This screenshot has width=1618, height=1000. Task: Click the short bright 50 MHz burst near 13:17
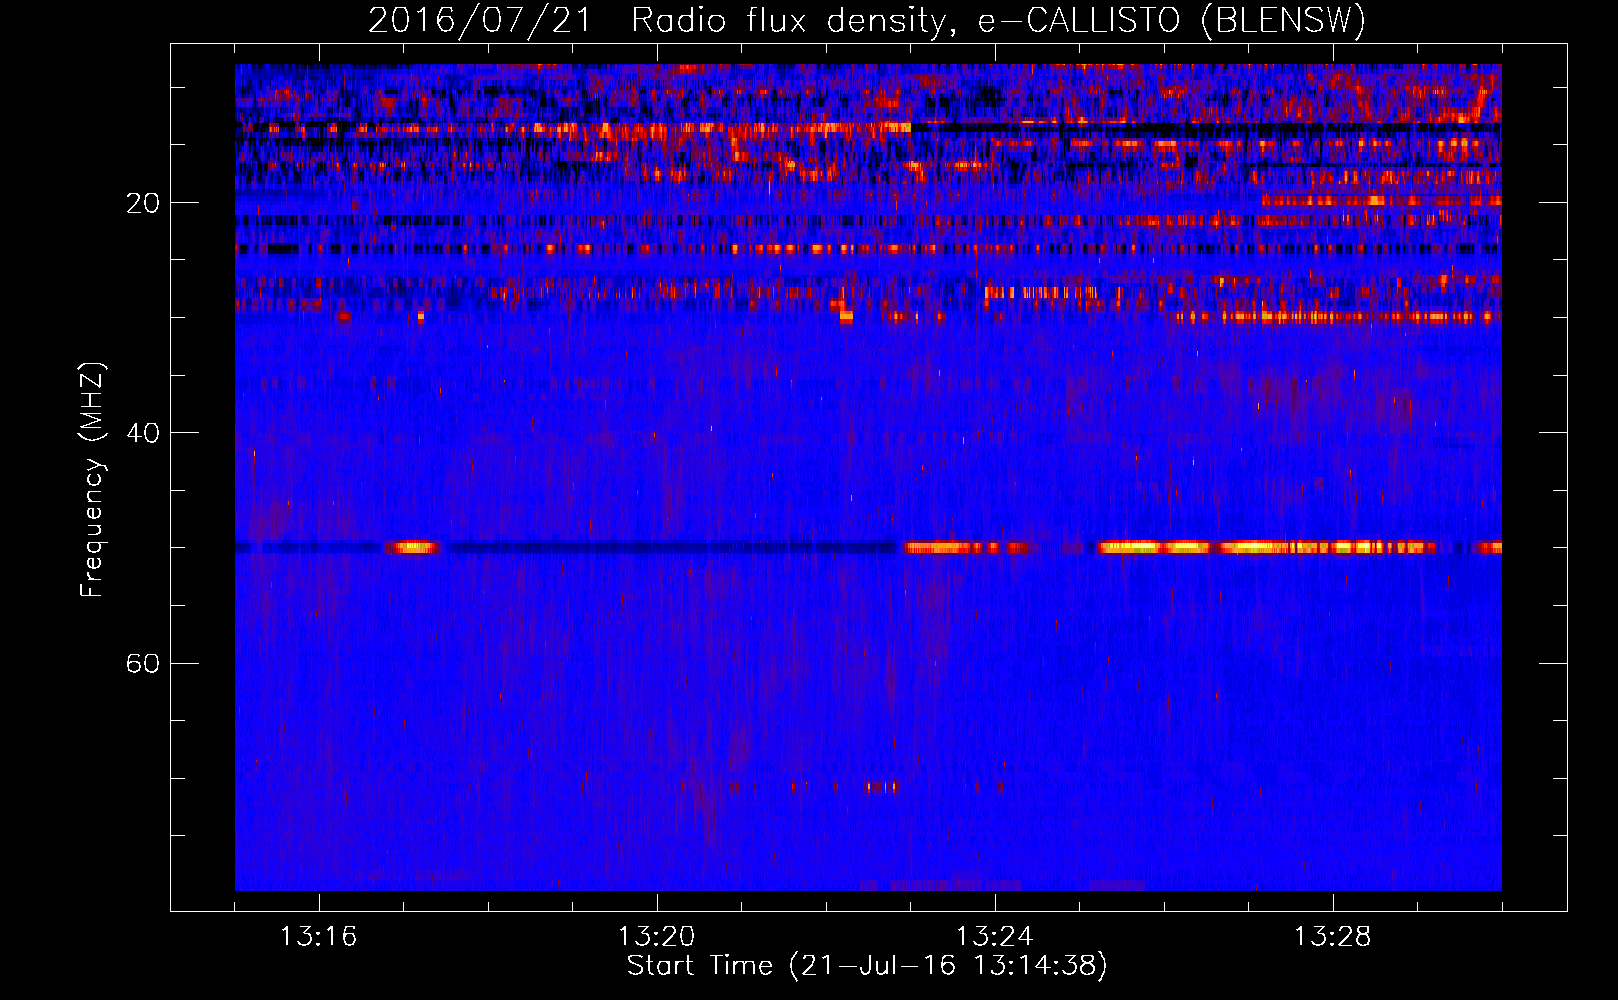click(x=412, y=547)
